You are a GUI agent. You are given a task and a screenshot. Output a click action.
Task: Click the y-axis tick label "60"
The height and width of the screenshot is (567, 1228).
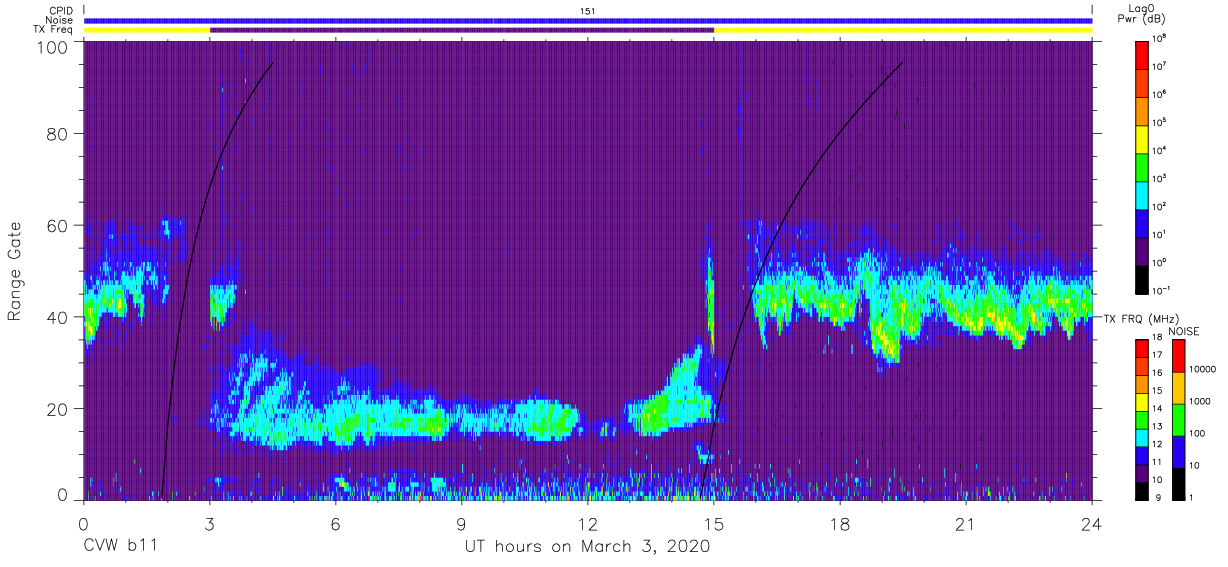click(x=57, y=225)
